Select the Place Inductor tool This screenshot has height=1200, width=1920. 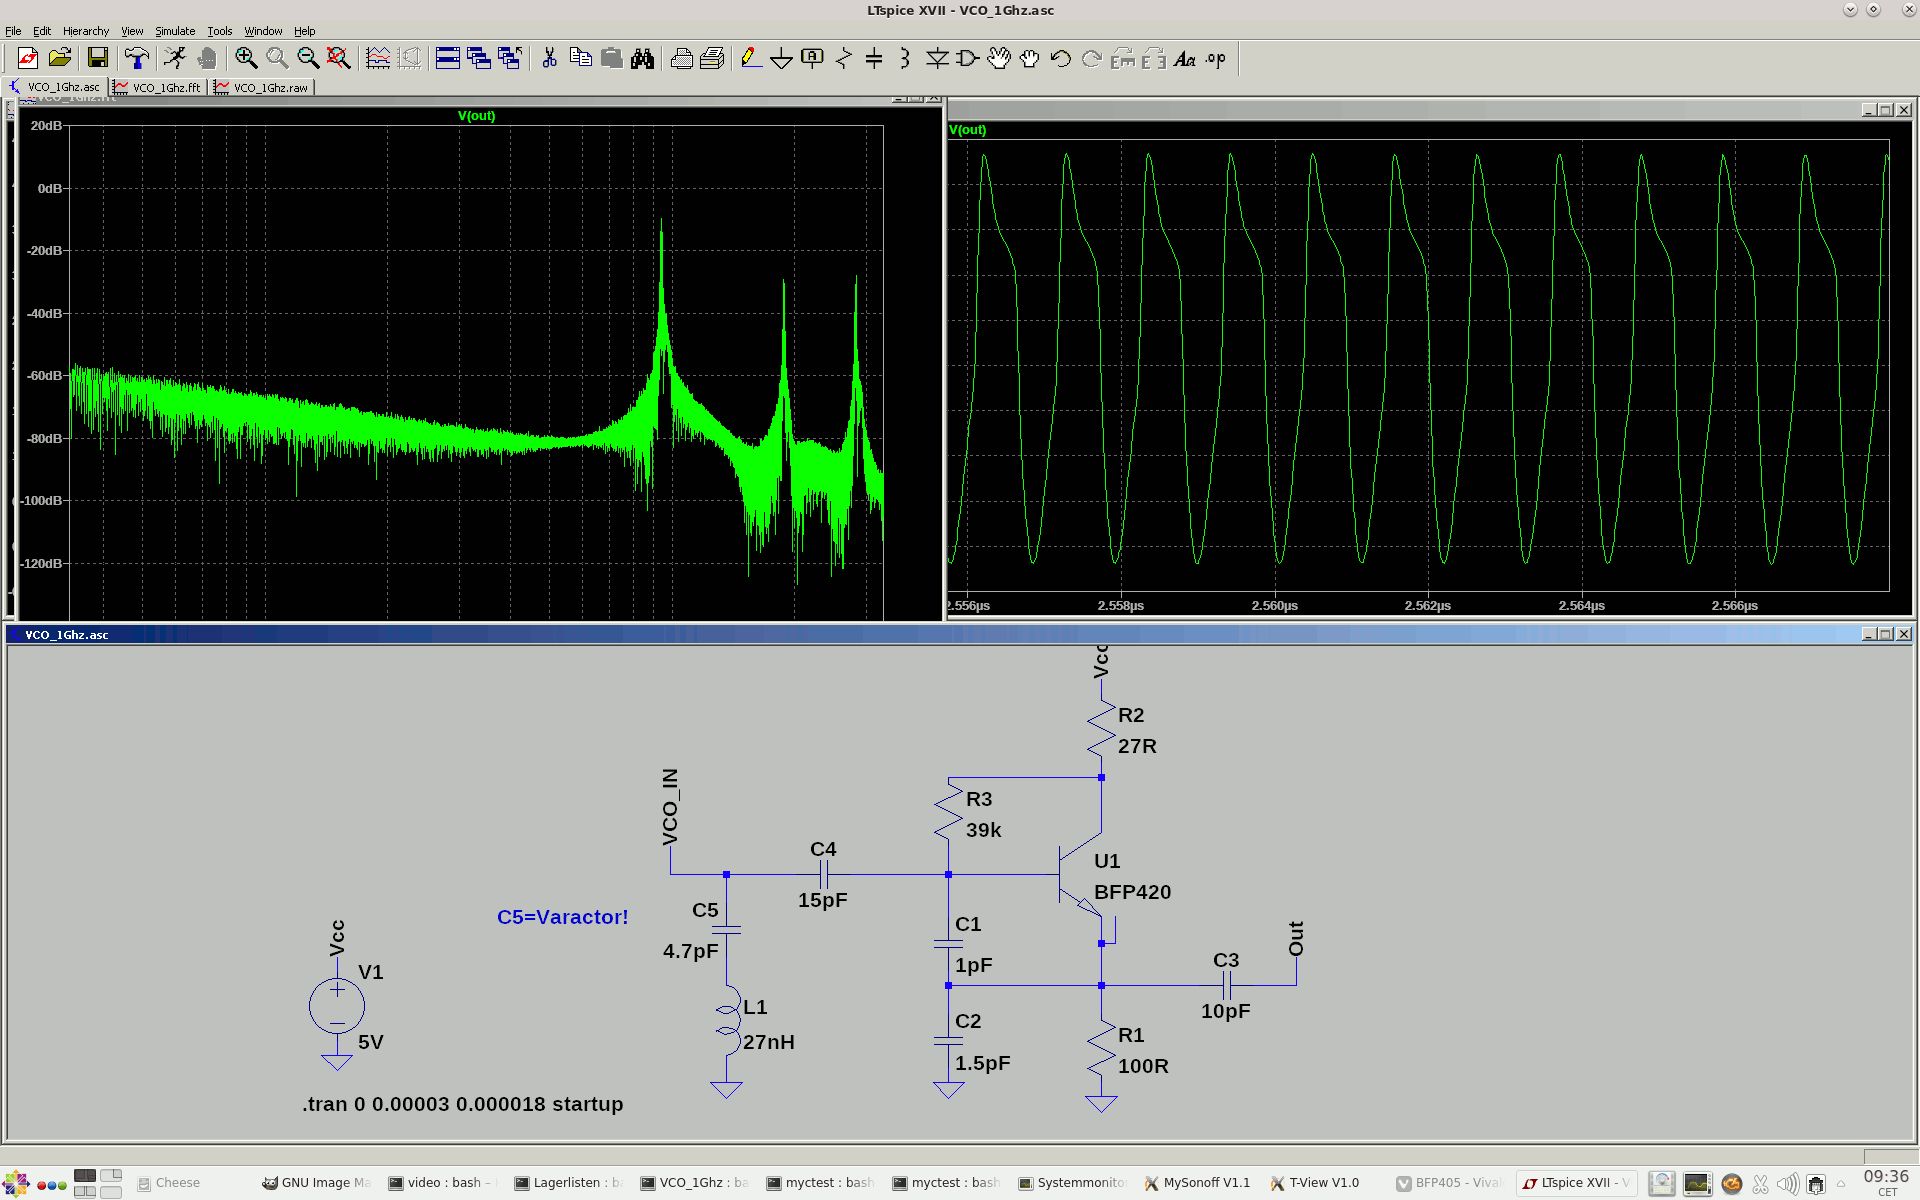[x=905, y=58]
